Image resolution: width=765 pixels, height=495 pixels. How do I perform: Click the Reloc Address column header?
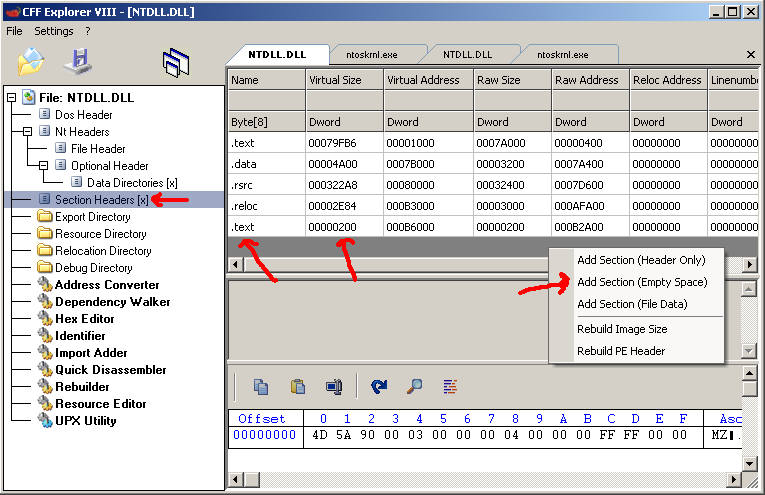tap(668, 79)
